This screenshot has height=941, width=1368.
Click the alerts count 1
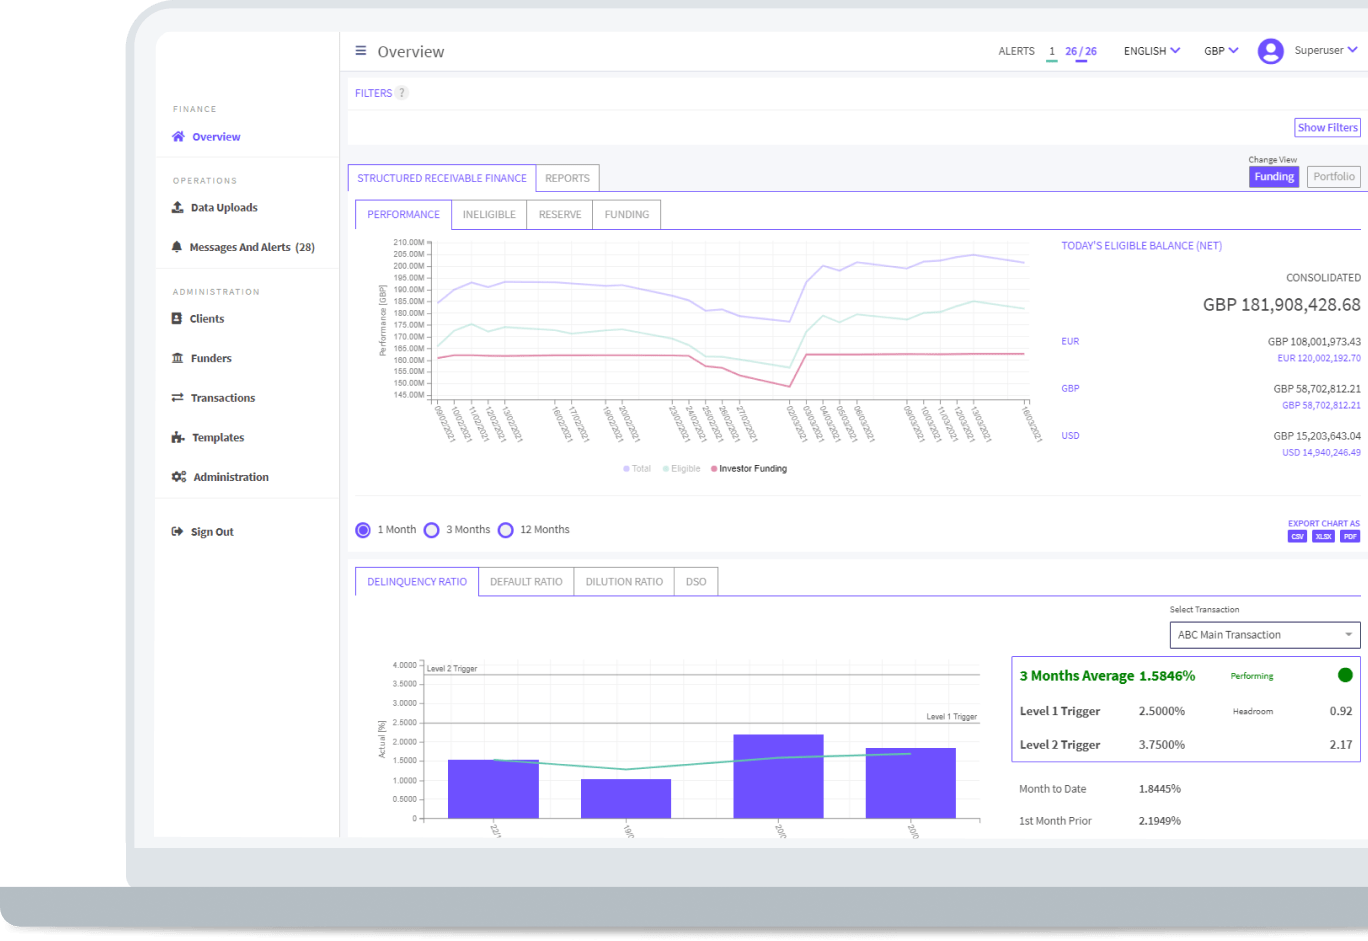click(1052, 51)
